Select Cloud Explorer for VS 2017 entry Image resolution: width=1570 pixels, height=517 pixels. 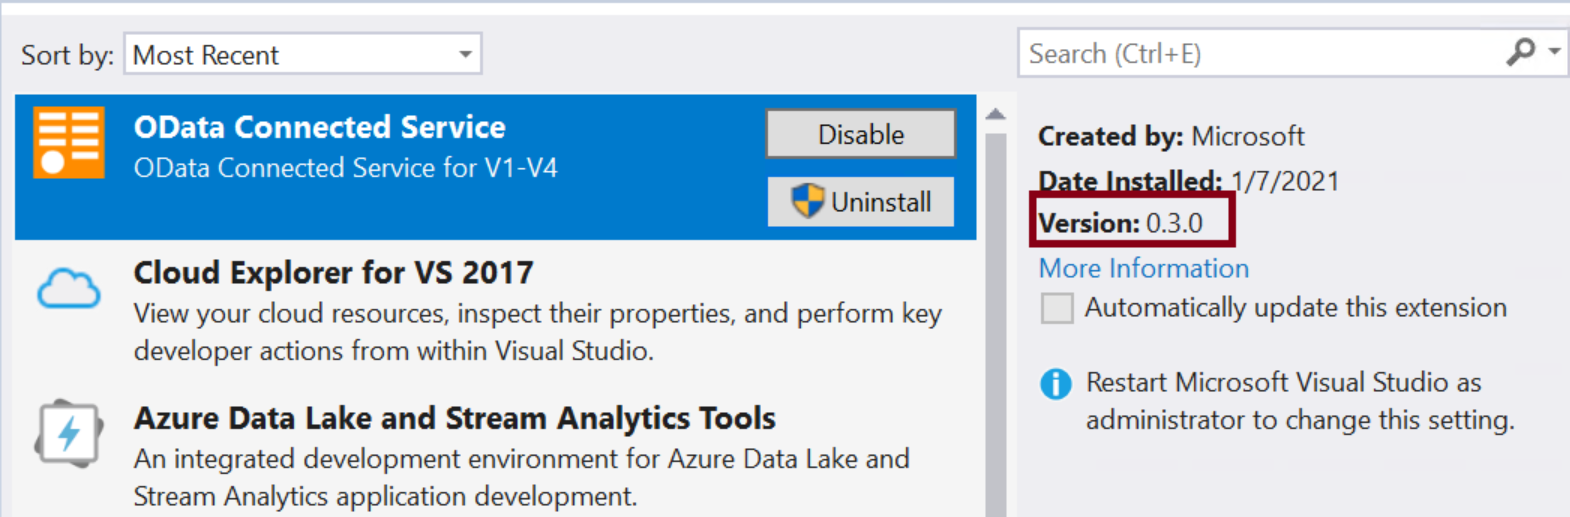click(495, 312)
